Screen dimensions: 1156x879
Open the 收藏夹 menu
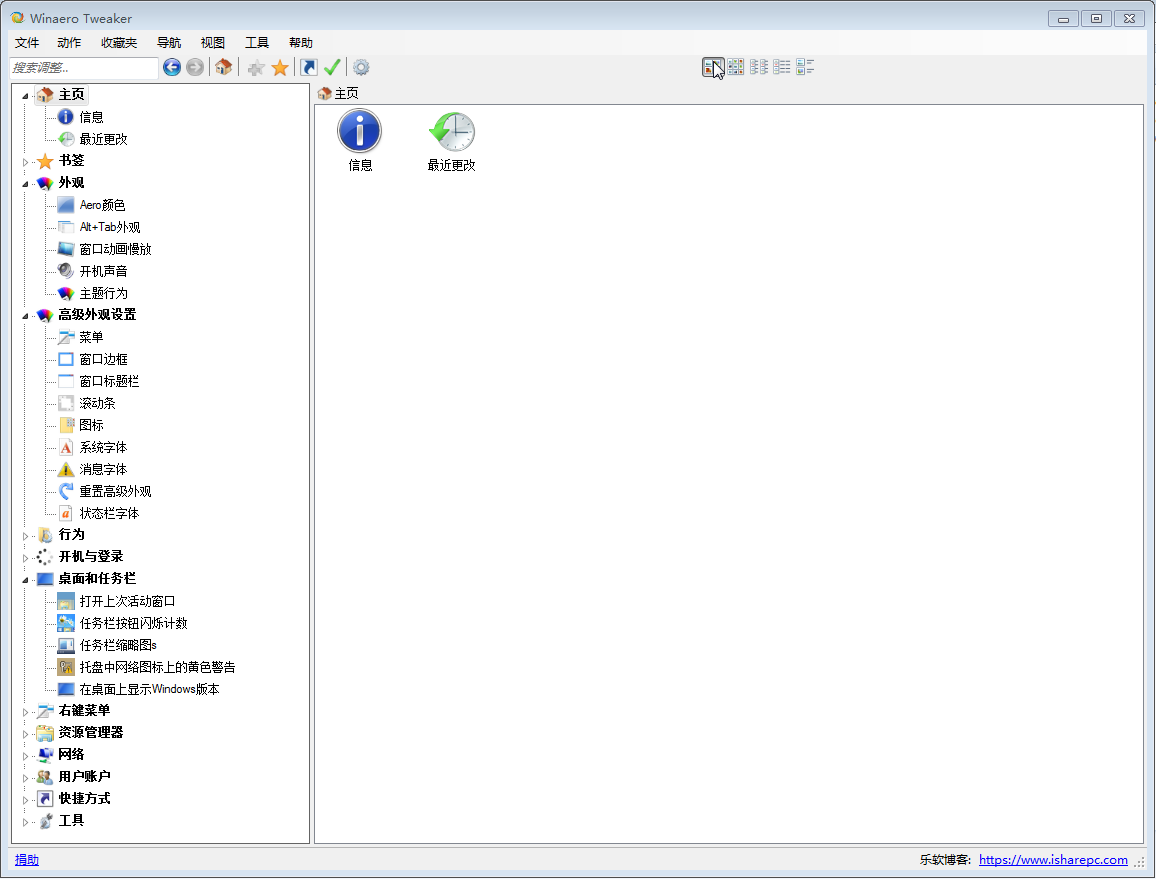point(119,43)
